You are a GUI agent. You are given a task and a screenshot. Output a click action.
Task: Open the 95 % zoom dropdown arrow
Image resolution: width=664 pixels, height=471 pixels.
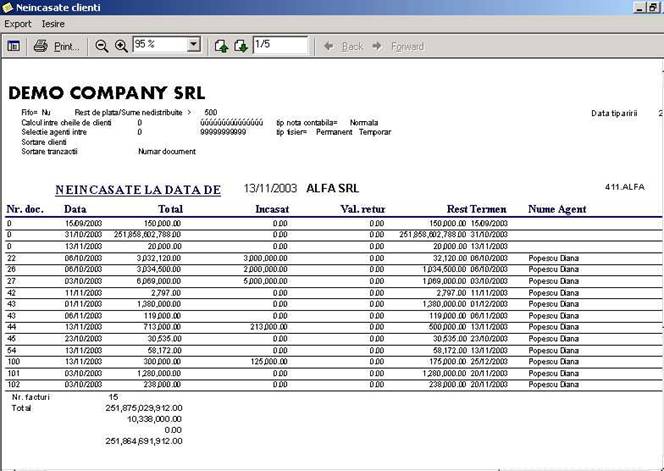[193, 46]
